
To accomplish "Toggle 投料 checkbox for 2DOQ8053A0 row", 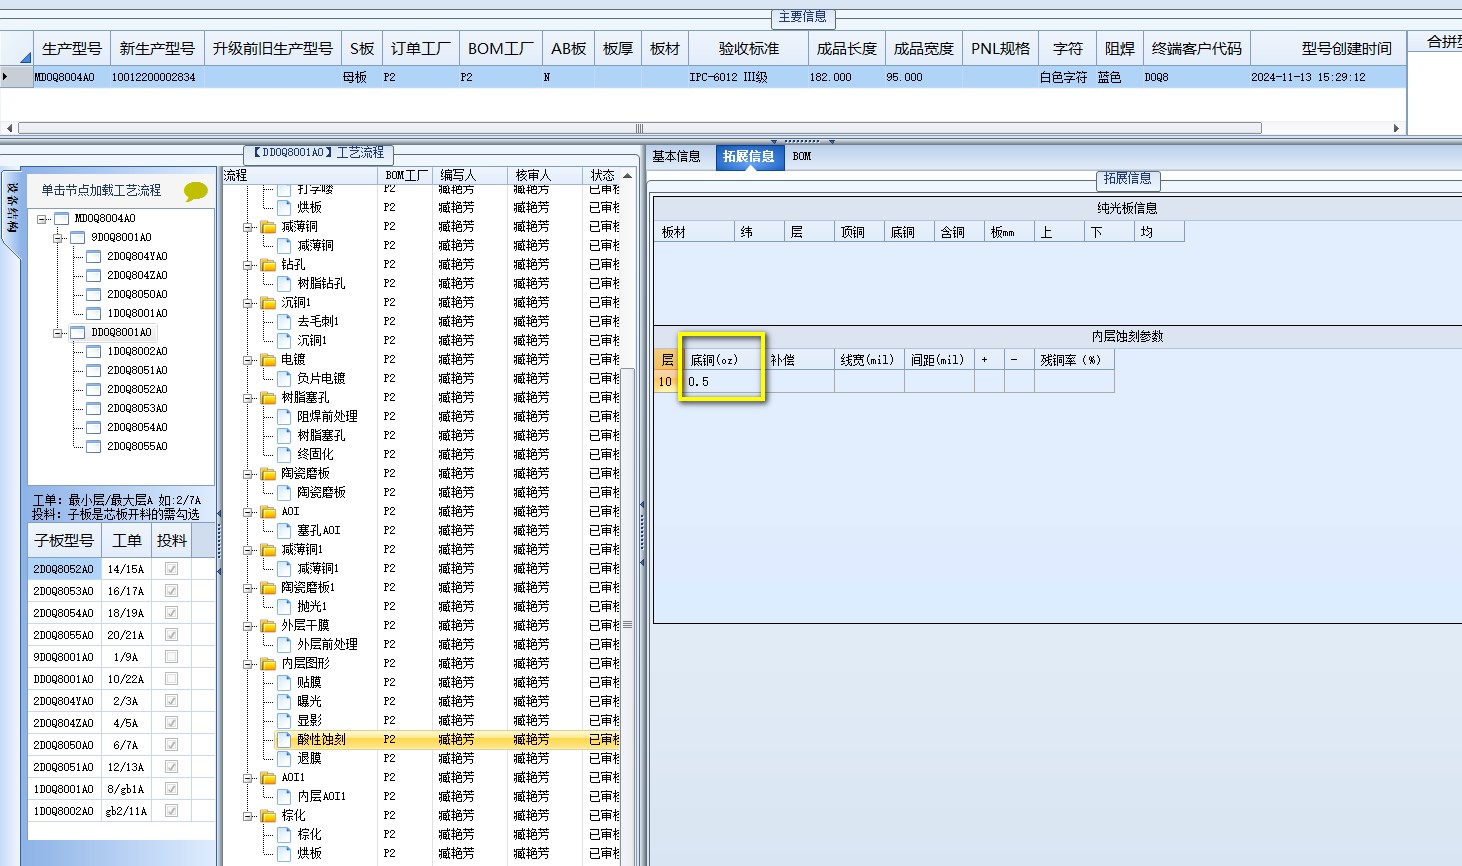I will coord(171,591).
